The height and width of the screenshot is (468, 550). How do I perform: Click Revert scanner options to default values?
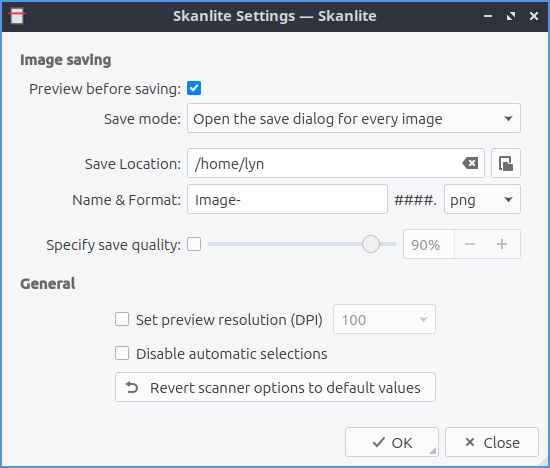point(275,387)
